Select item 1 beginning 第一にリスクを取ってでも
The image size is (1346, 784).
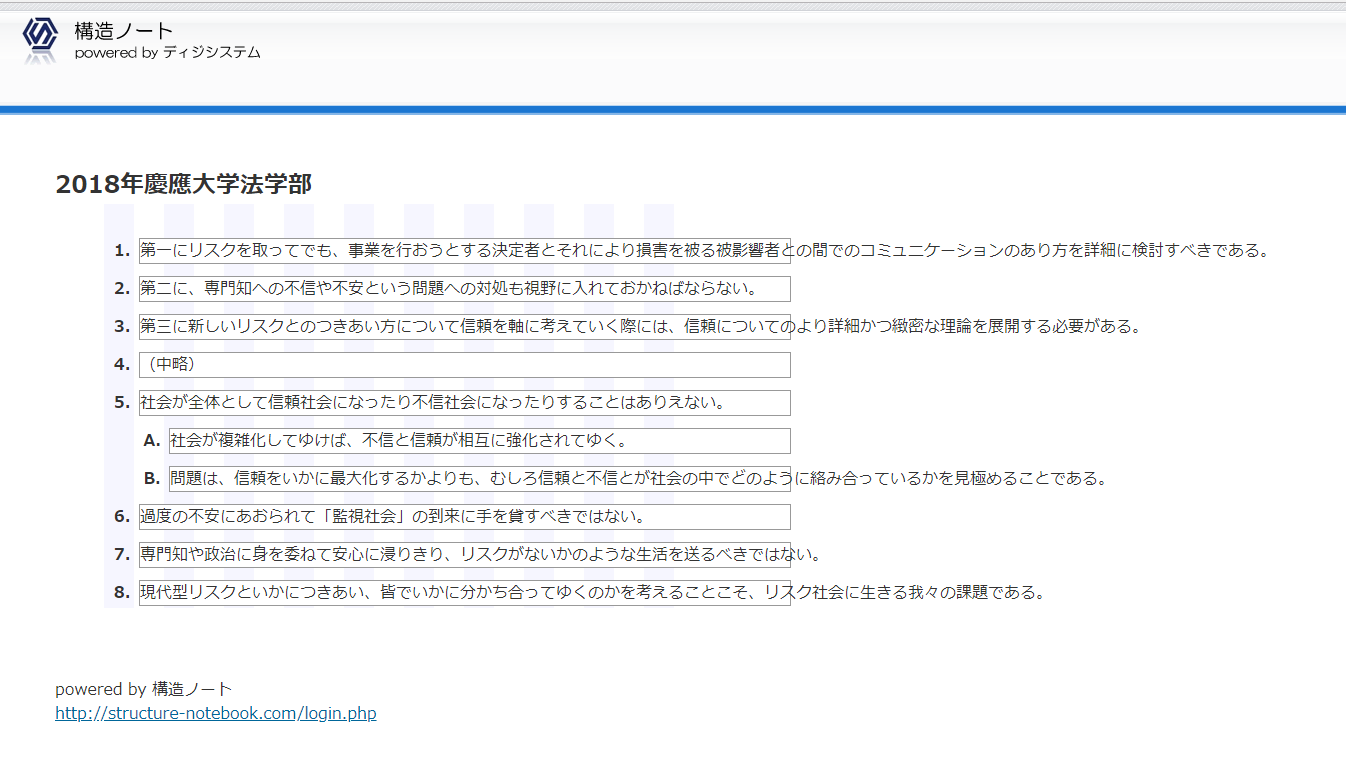coord(464,251)
